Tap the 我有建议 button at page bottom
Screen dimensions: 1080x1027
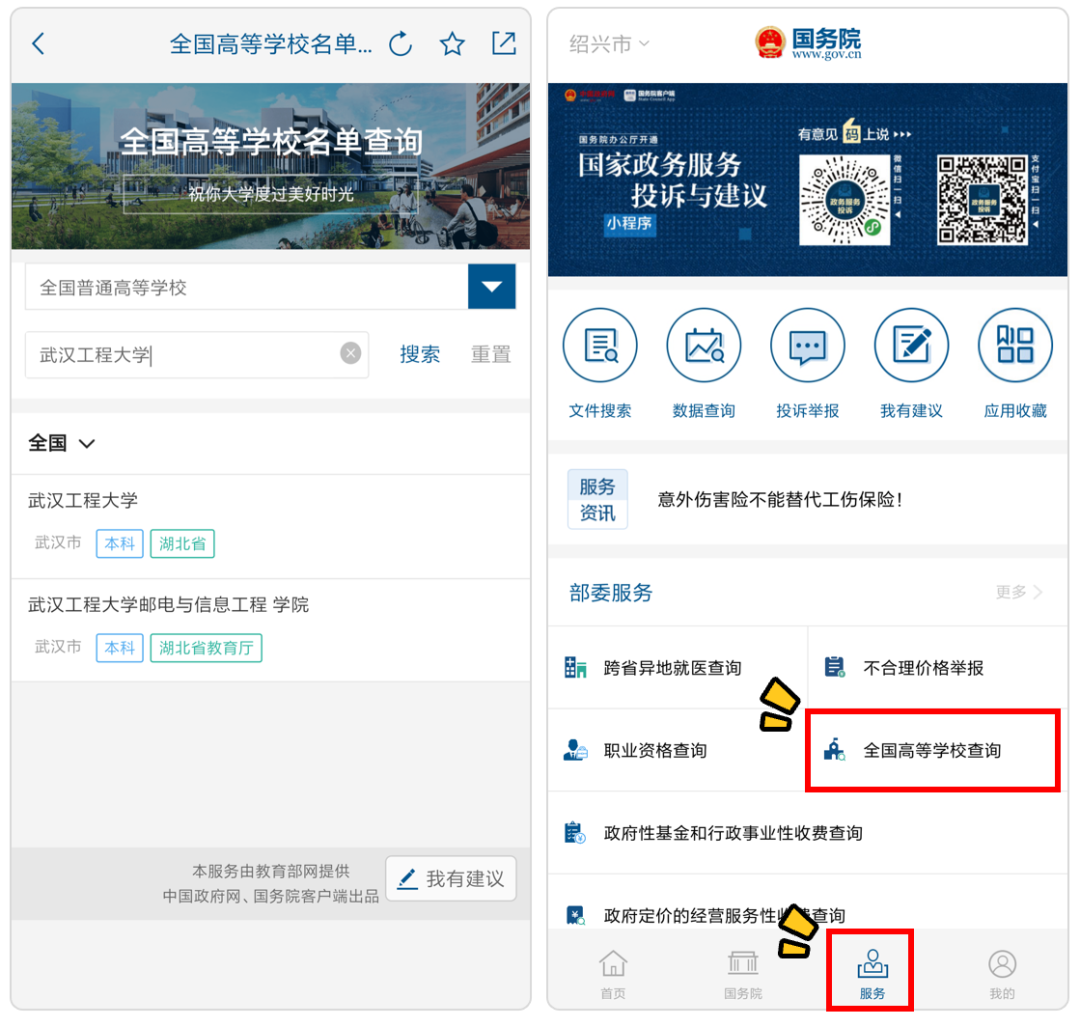(451, 878)
